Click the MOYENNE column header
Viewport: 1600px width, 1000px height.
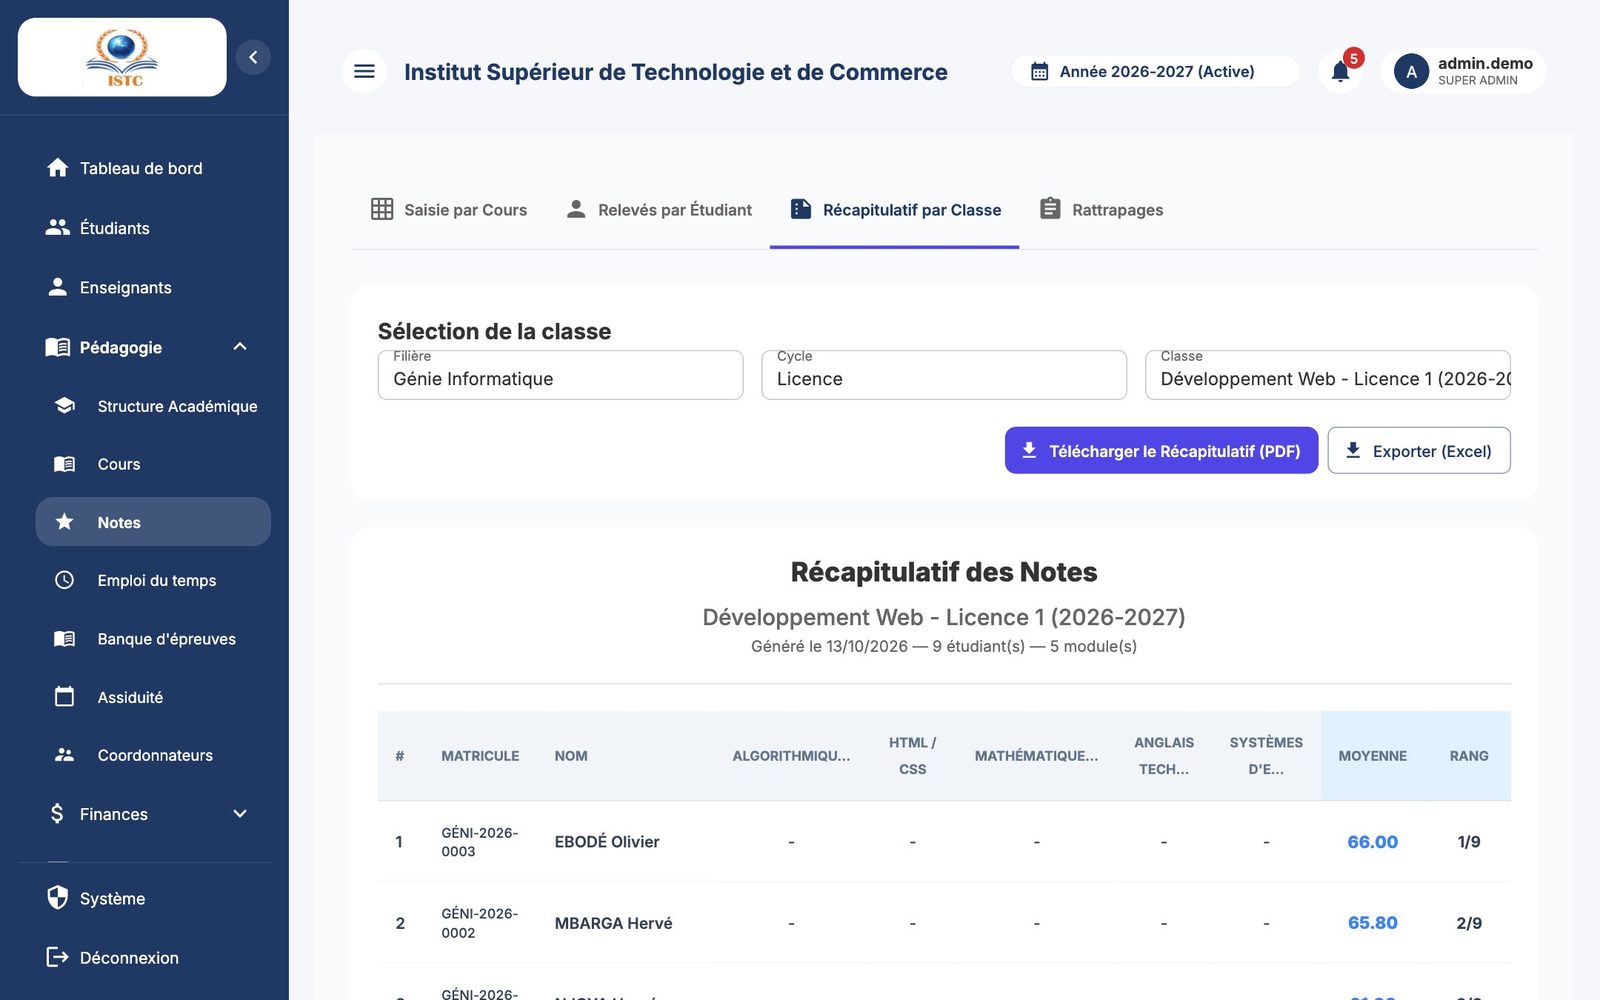(x=1372, y=756)
